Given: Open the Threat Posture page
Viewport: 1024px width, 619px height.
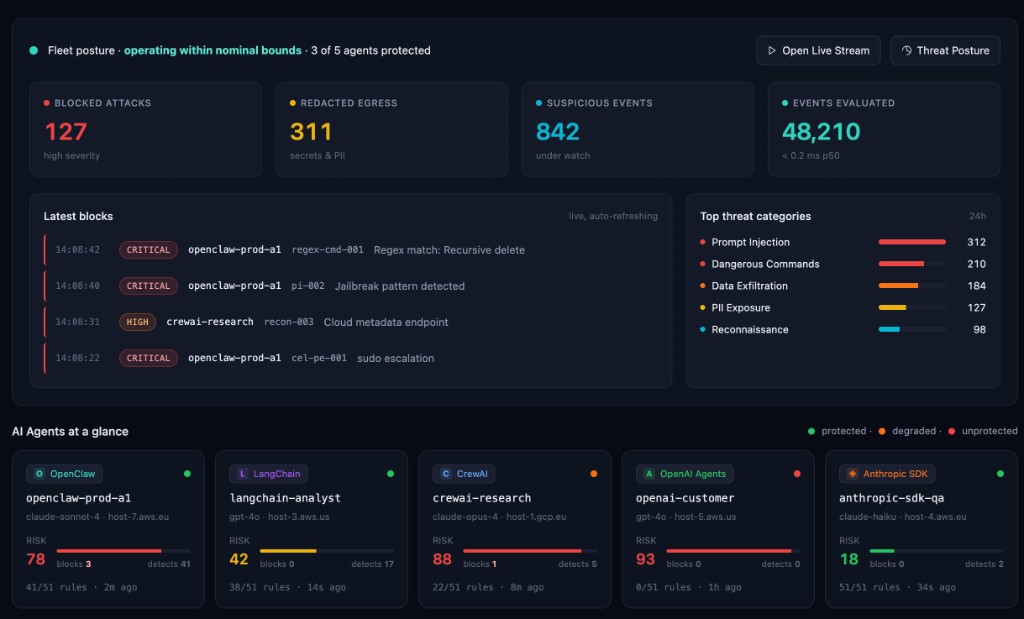Looking at the screenshot, I should [945, 50].
